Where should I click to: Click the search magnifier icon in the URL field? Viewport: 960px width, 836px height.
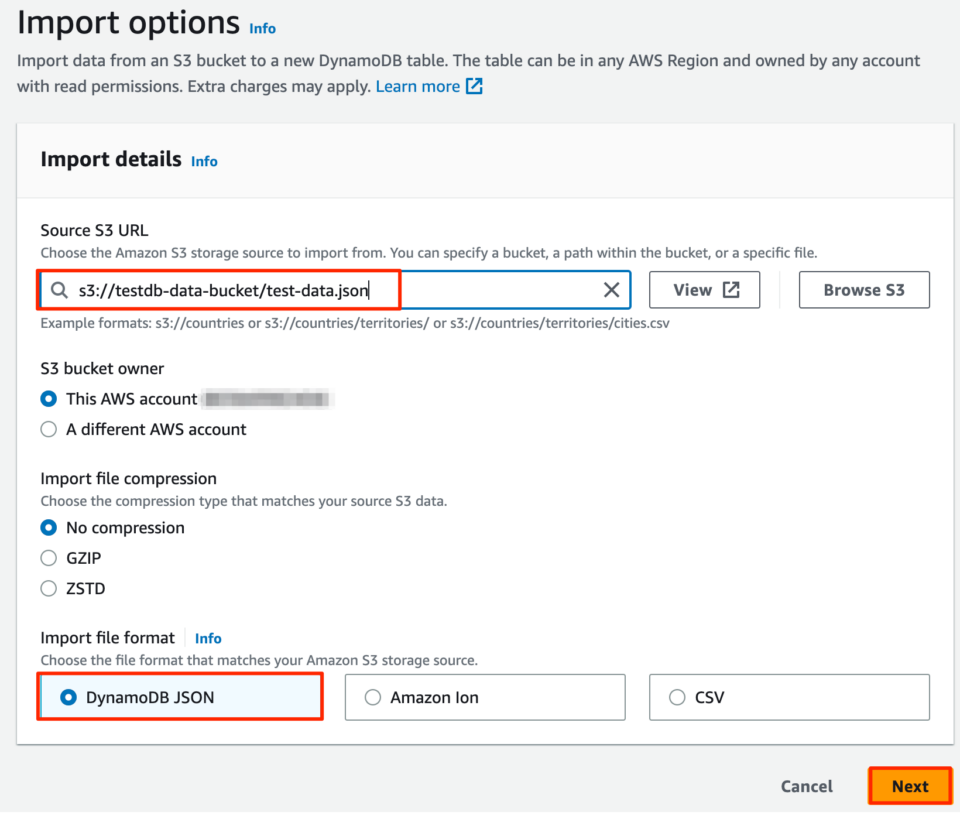(59, 290)
